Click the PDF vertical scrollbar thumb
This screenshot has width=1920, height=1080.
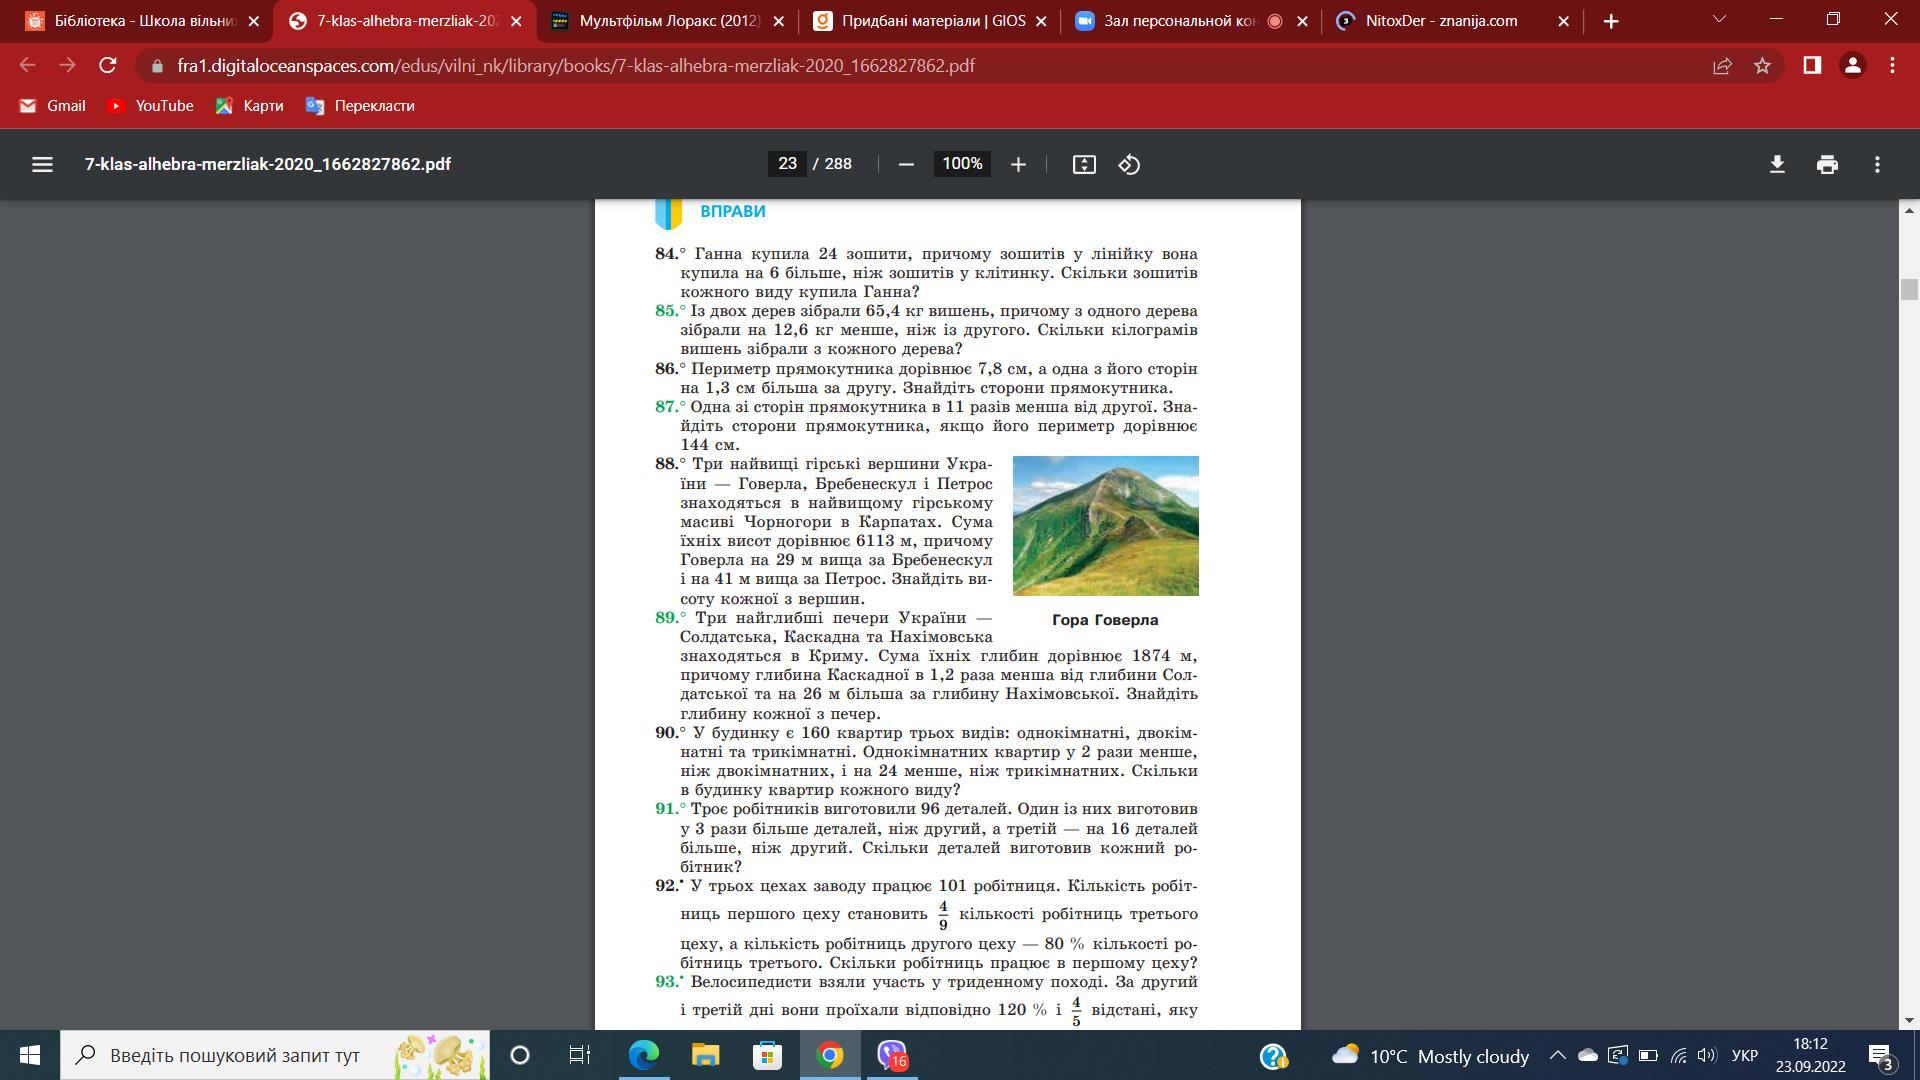(1909, 290)
